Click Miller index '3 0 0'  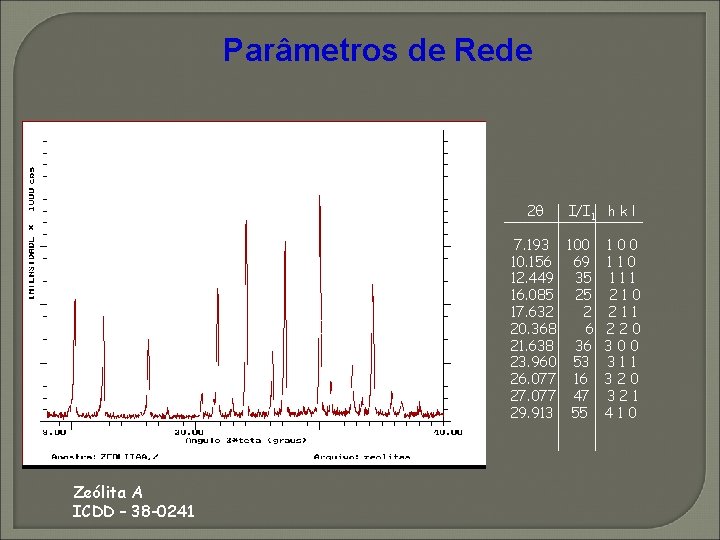(621, 345)
